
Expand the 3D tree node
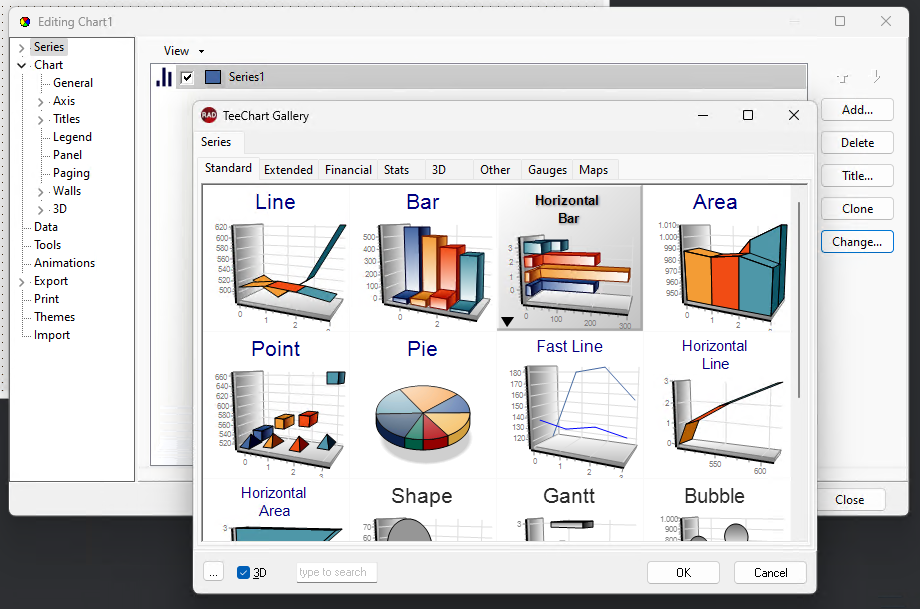click(x=40, y=209)
